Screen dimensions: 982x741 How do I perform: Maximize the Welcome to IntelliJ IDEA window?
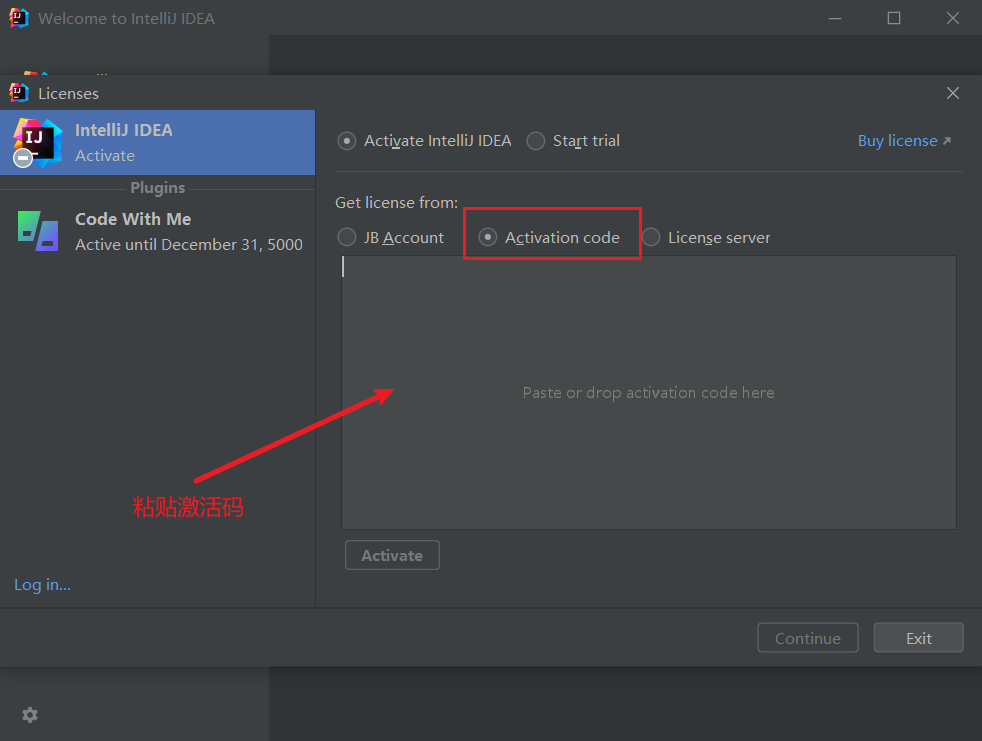tap(894, 18)
